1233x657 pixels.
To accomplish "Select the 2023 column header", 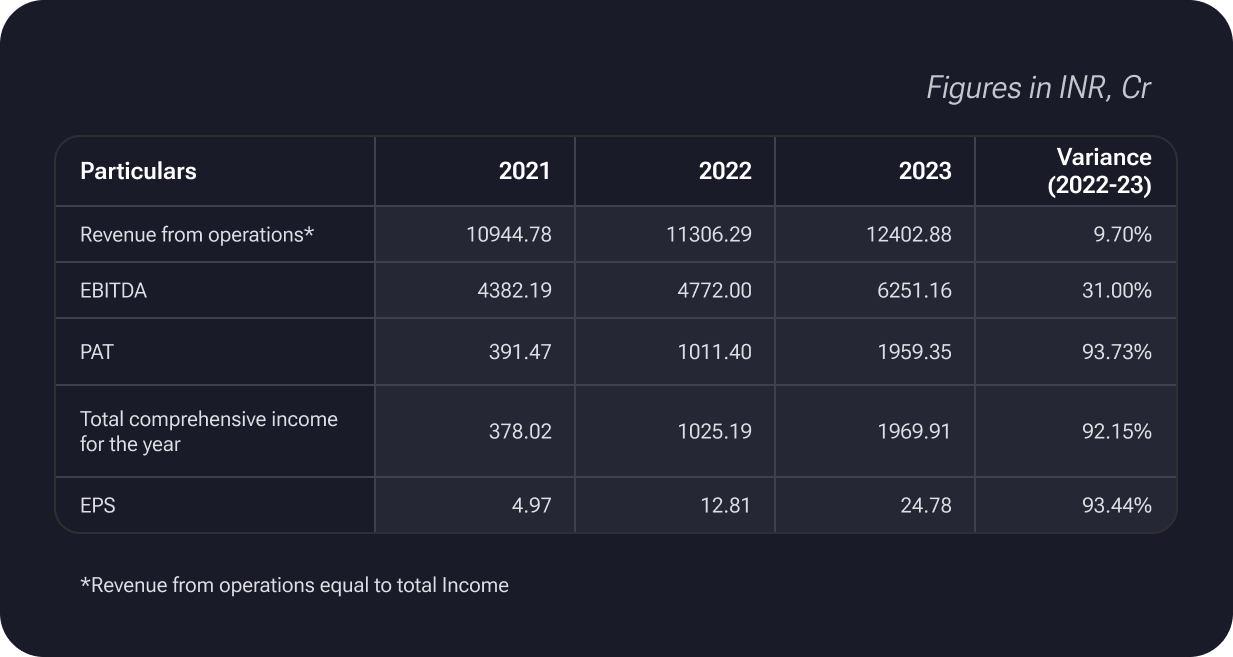I will tap(925, 171).
